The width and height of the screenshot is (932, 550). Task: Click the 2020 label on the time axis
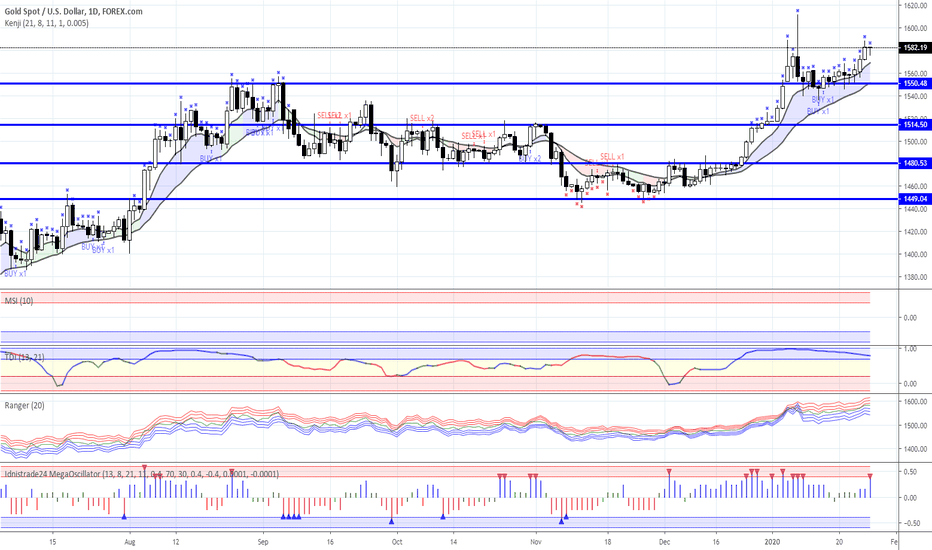[x=773, y=542]
